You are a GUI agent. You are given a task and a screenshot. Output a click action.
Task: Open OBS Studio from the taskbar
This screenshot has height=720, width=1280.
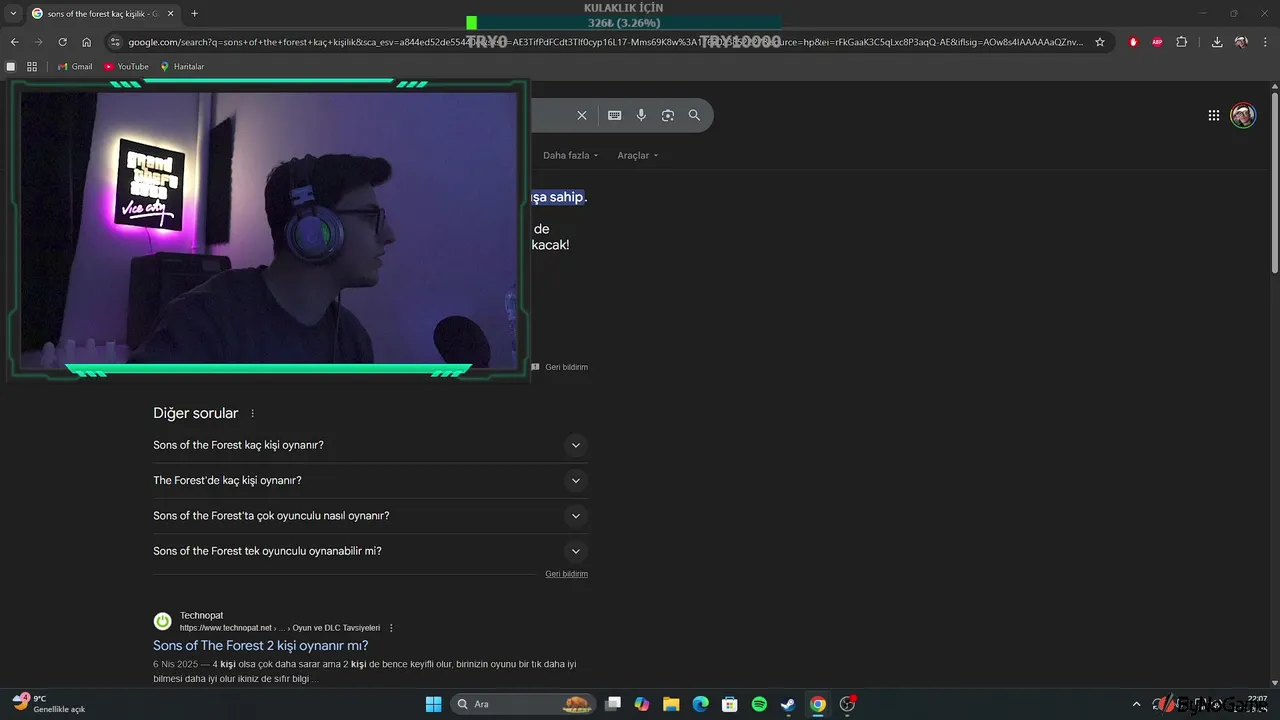coord(848,704)
